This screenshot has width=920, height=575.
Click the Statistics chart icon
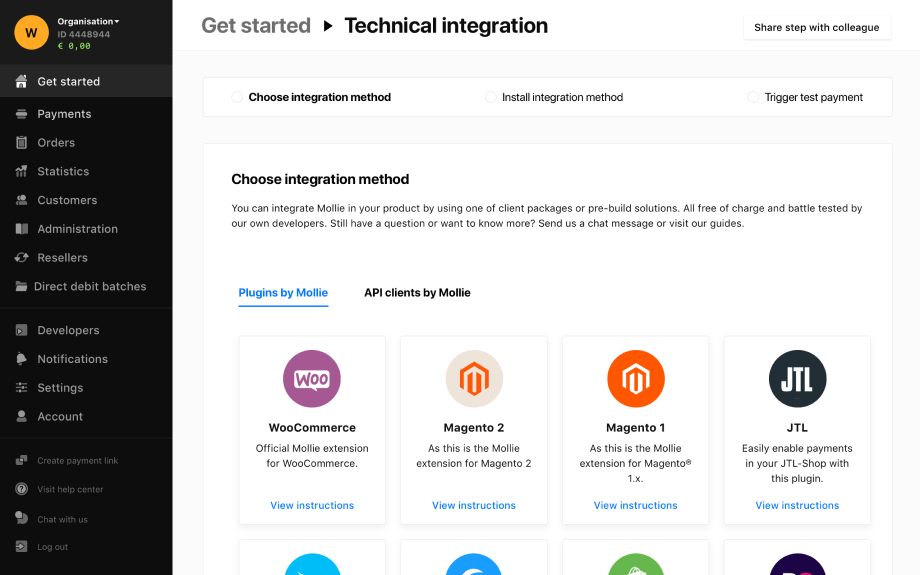click(21, 171)
